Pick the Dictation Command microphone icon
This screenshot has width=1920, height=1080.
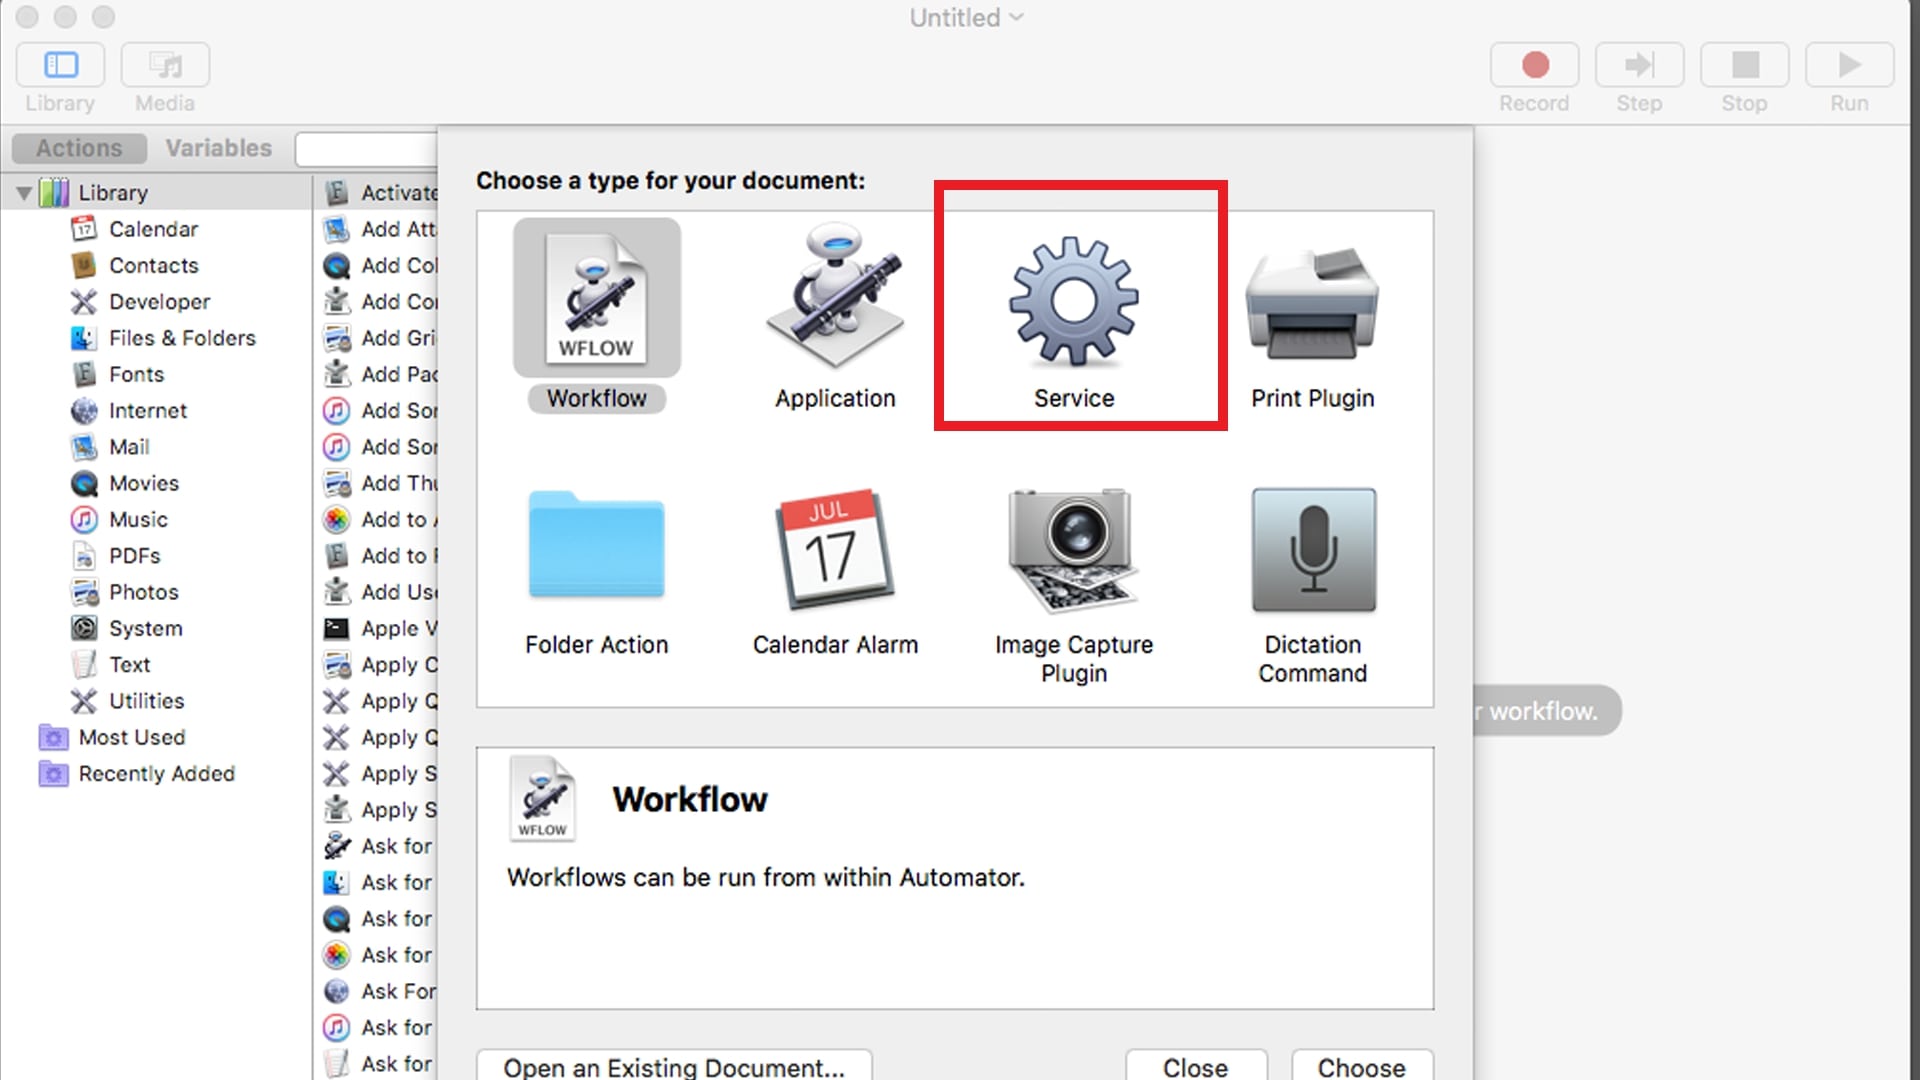1313,550
